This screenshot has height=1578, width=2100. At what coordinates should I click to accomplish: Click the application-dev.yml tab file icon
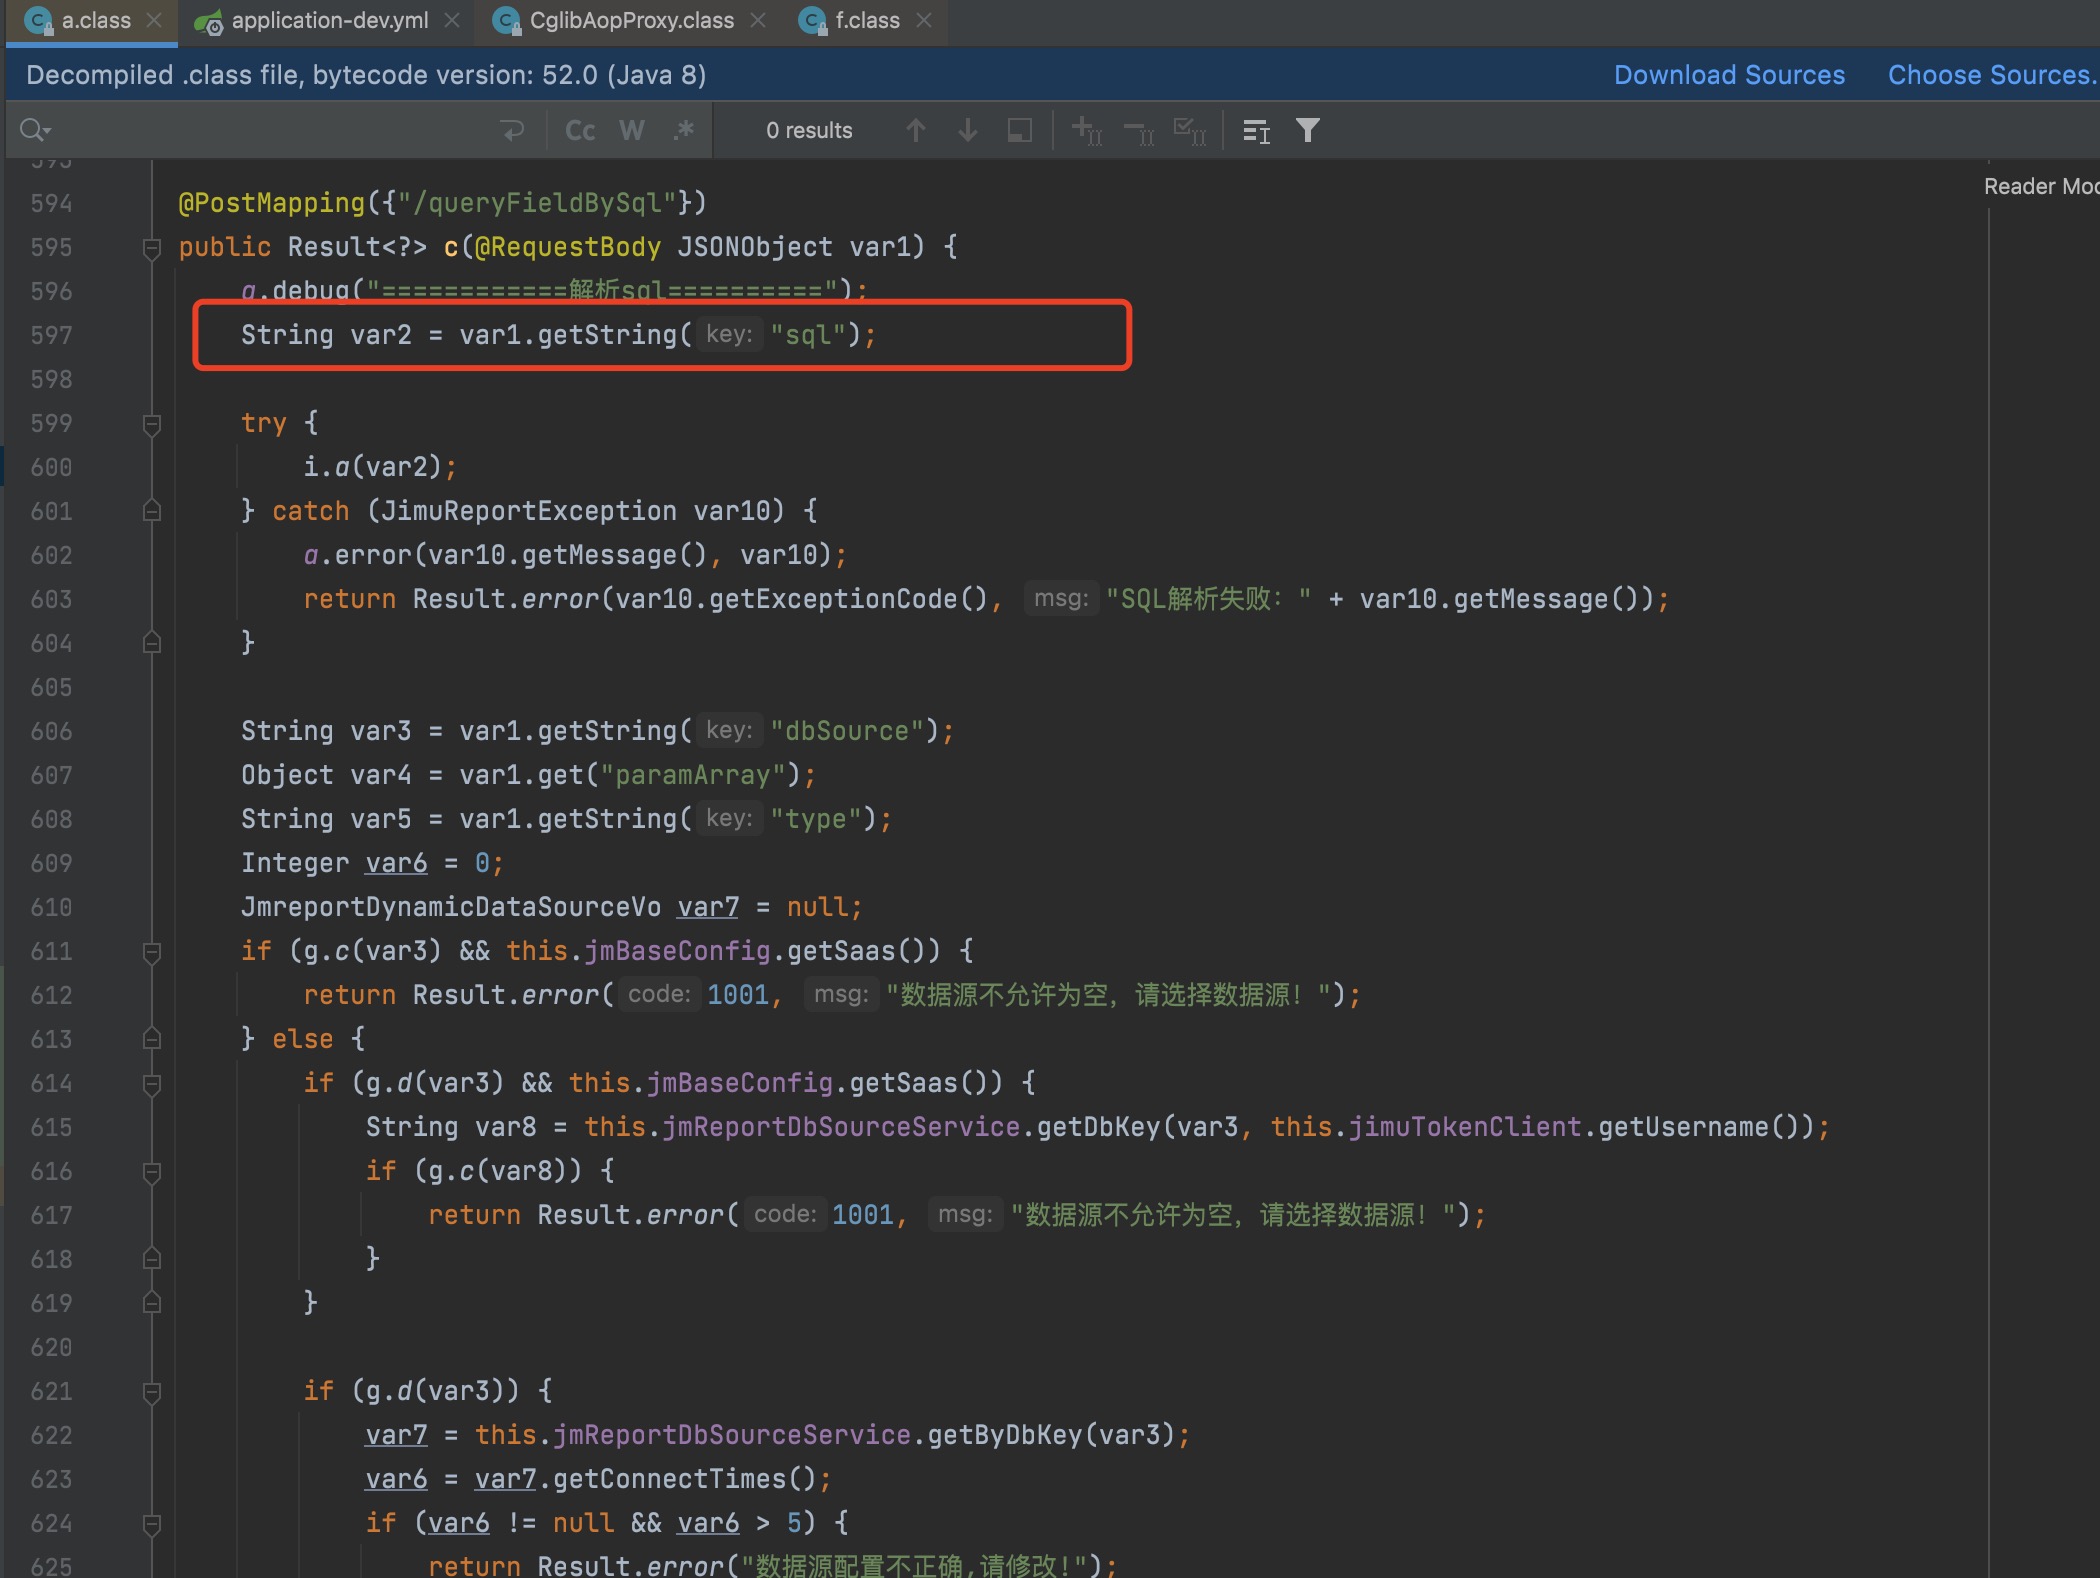pyautogui.click(x=209, y=21)
